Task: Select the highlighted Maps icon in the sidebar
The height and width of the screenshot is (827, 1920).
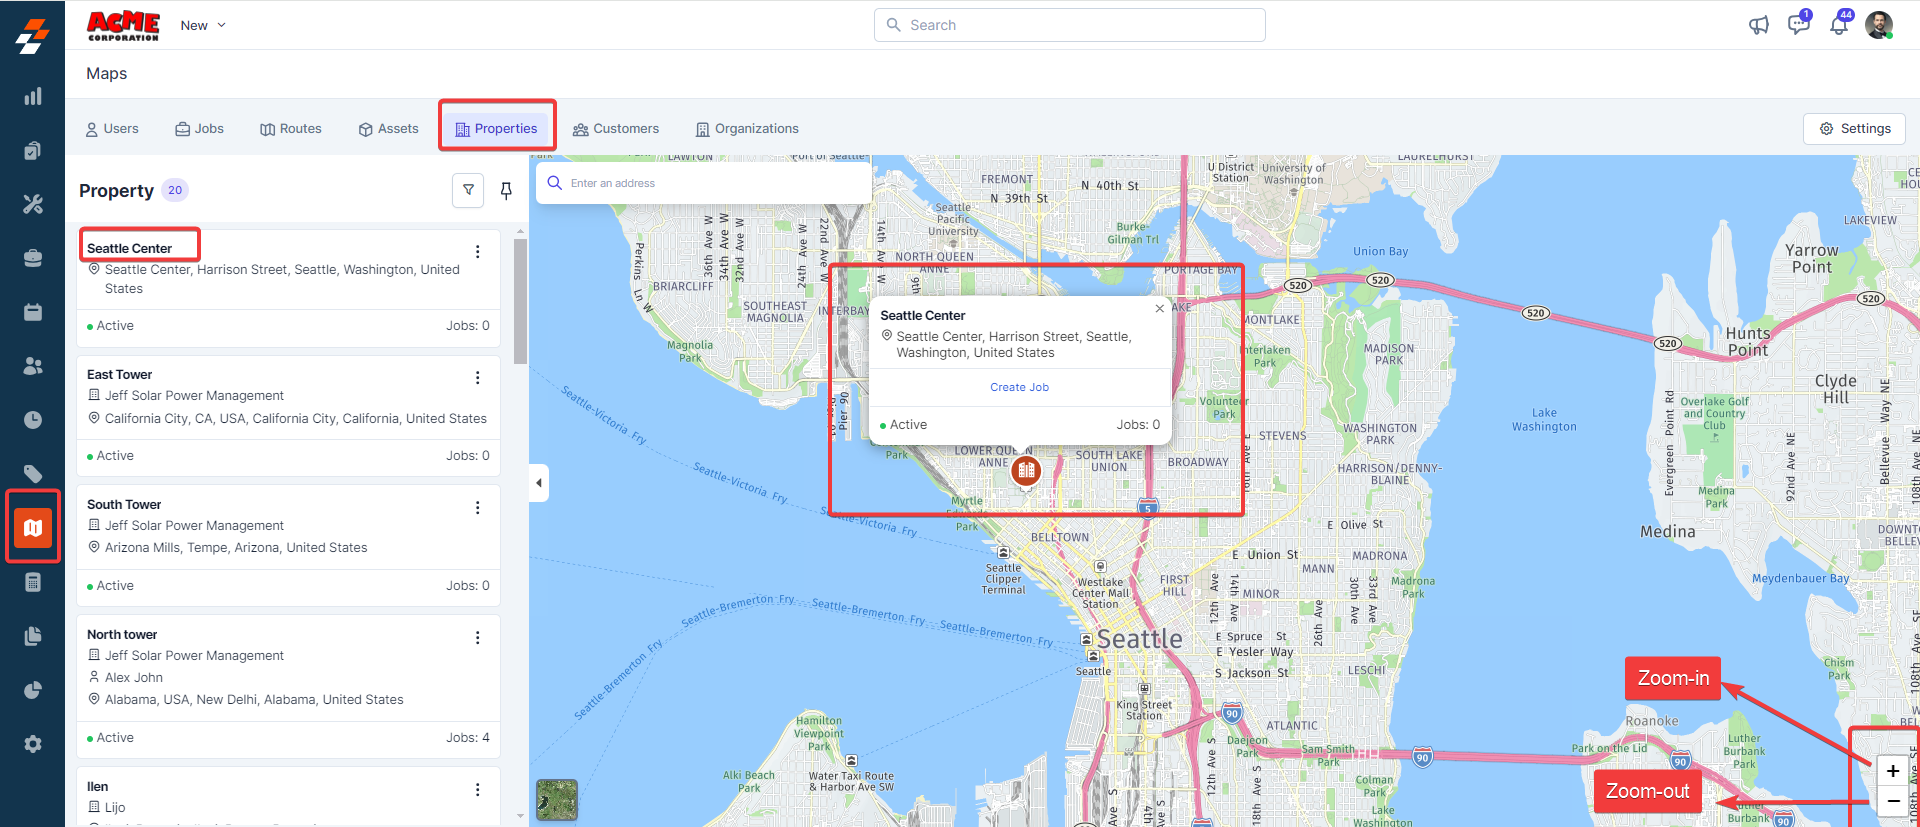Action: pyautogui.click(x=33, y=527)
